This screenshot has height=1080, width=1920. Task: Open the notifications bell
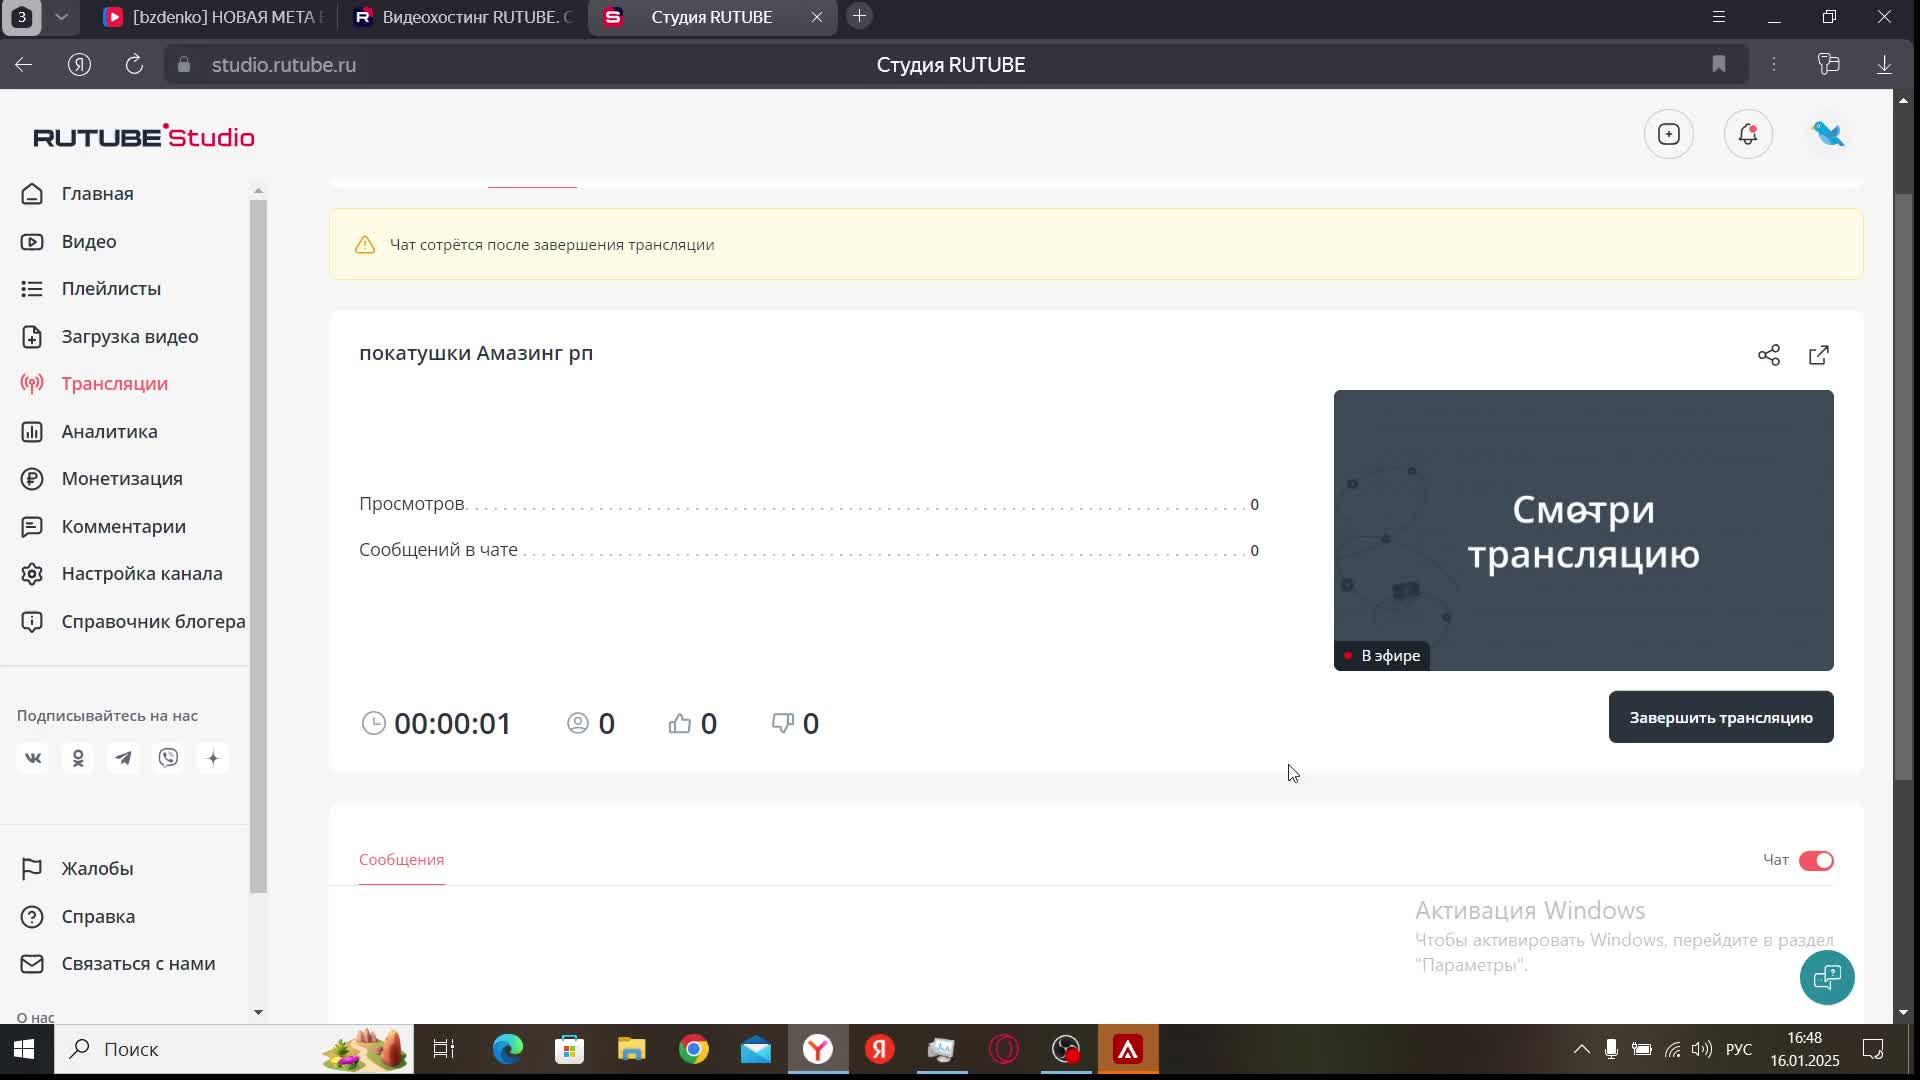1748,134
